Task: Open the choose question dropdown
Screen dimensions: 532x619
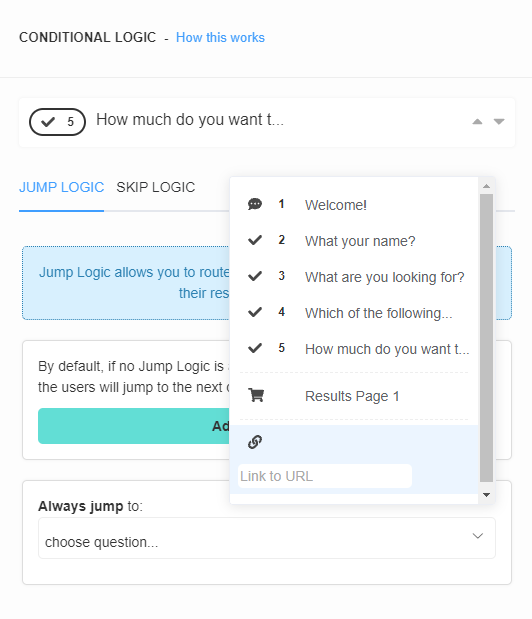Action: tap(267, 538)
